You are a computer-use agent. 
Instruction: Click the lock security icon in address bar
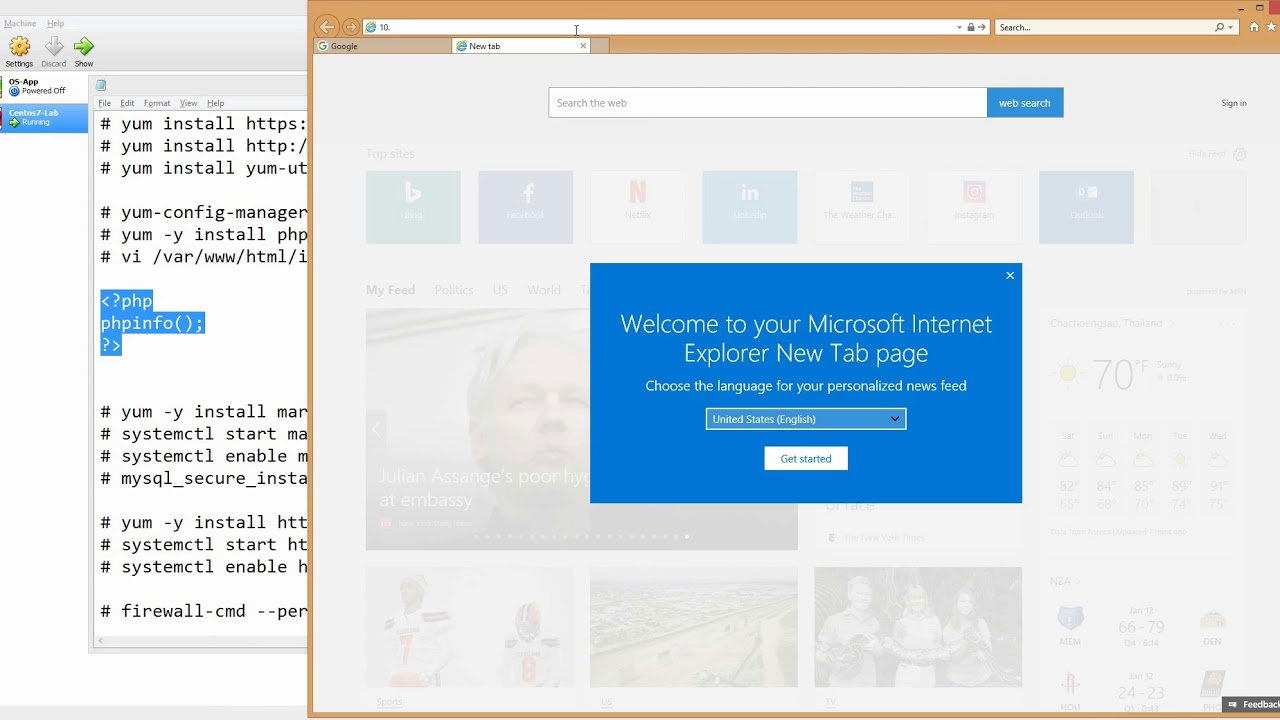click(x=970, y=27)
